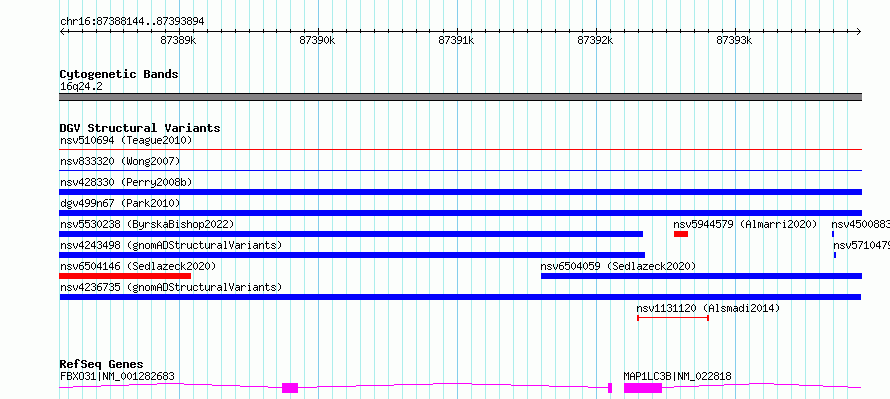Click the nsv6504059 (Sedlazeck2020) label
This screenshot has width=890, height=399.
(x=618, y=266)
